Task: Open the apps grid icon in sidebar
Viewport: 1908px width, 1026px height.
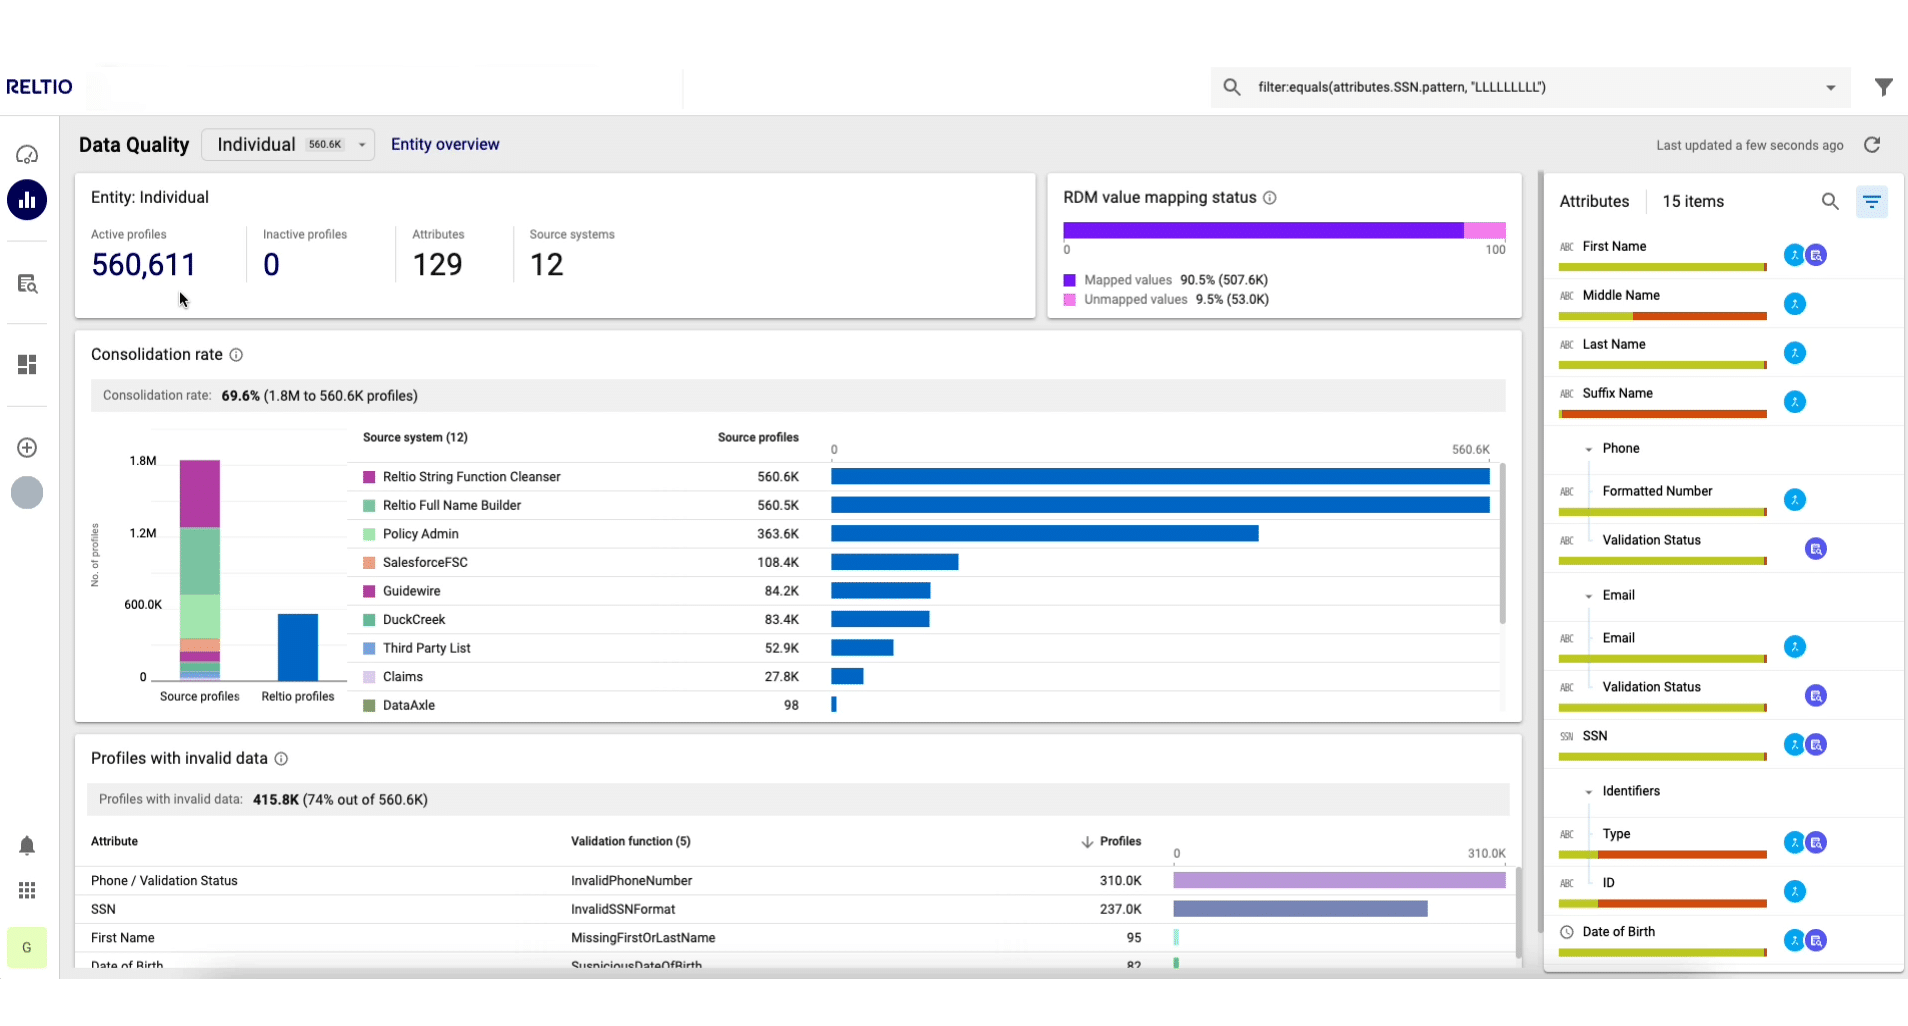Action: coord(27,890)
